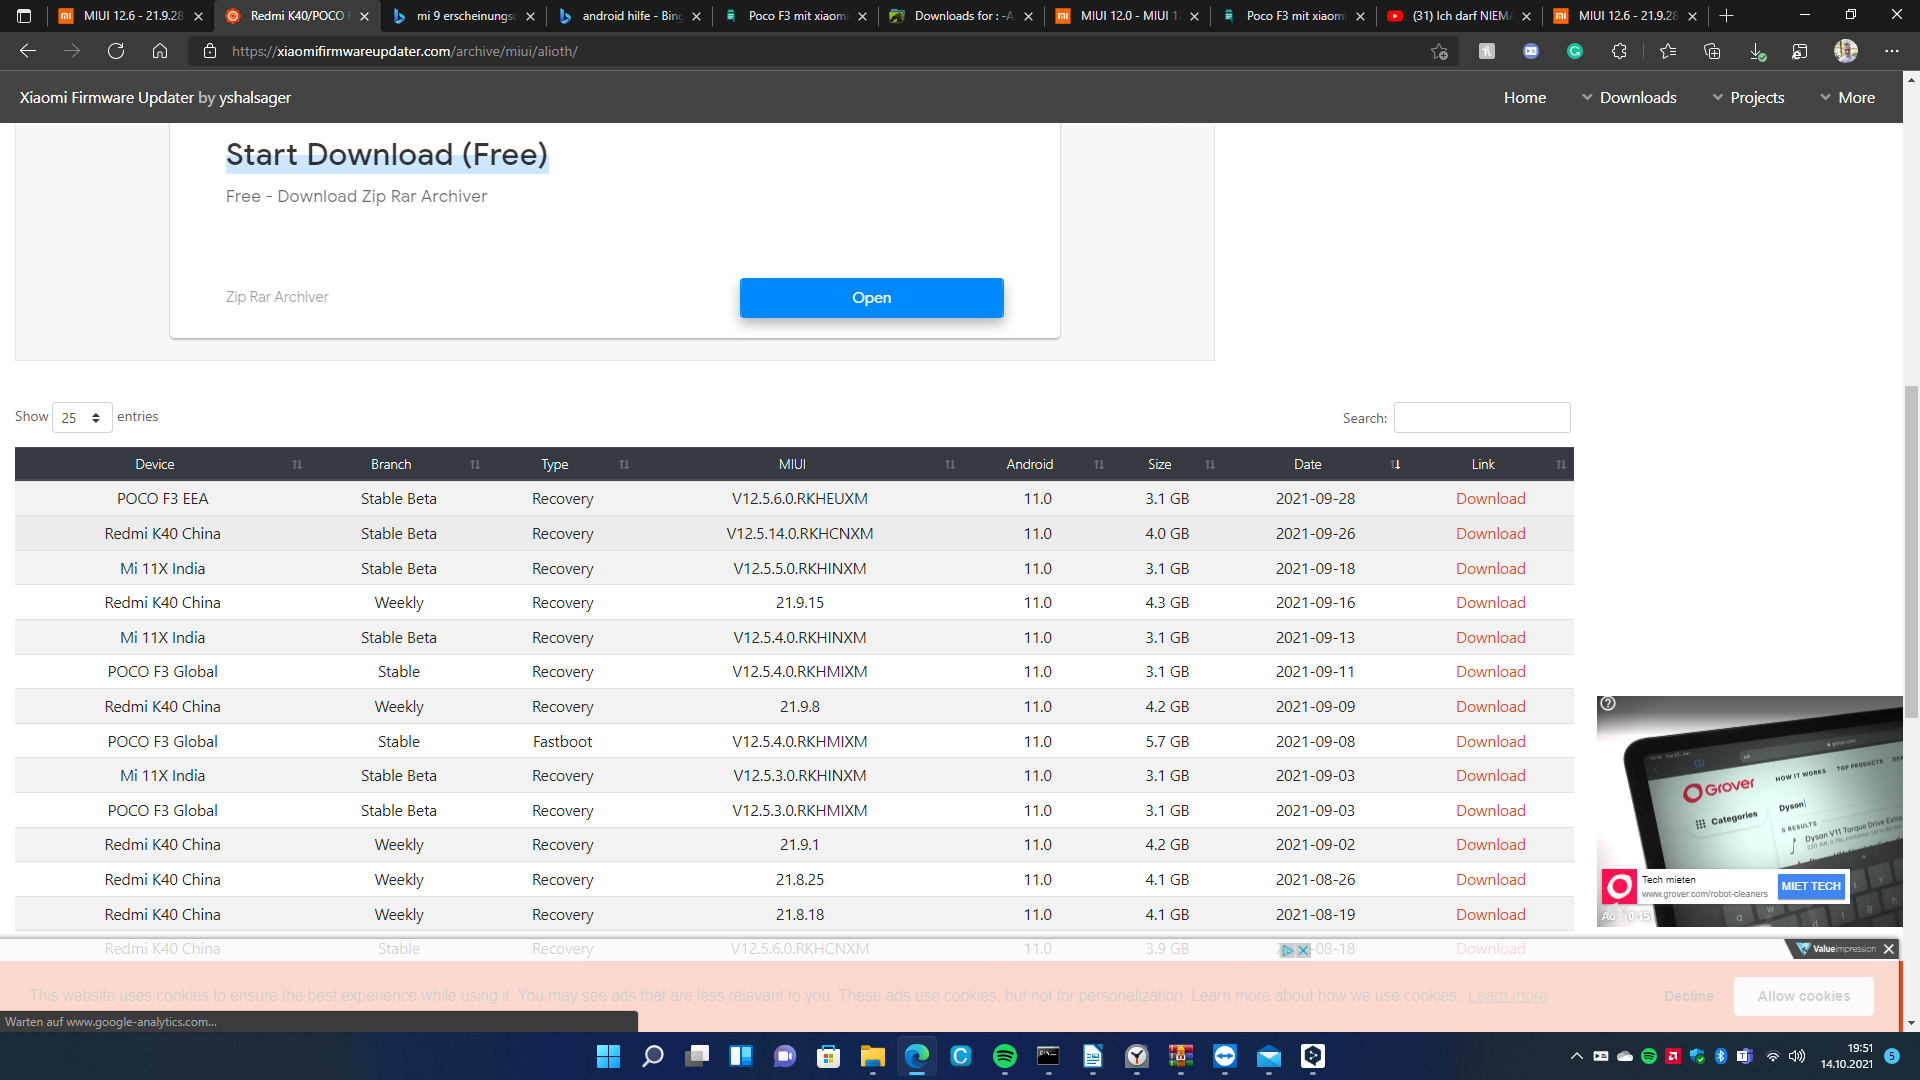Open a new browser tab
1920x1080 pixels.
point(1726,16)
